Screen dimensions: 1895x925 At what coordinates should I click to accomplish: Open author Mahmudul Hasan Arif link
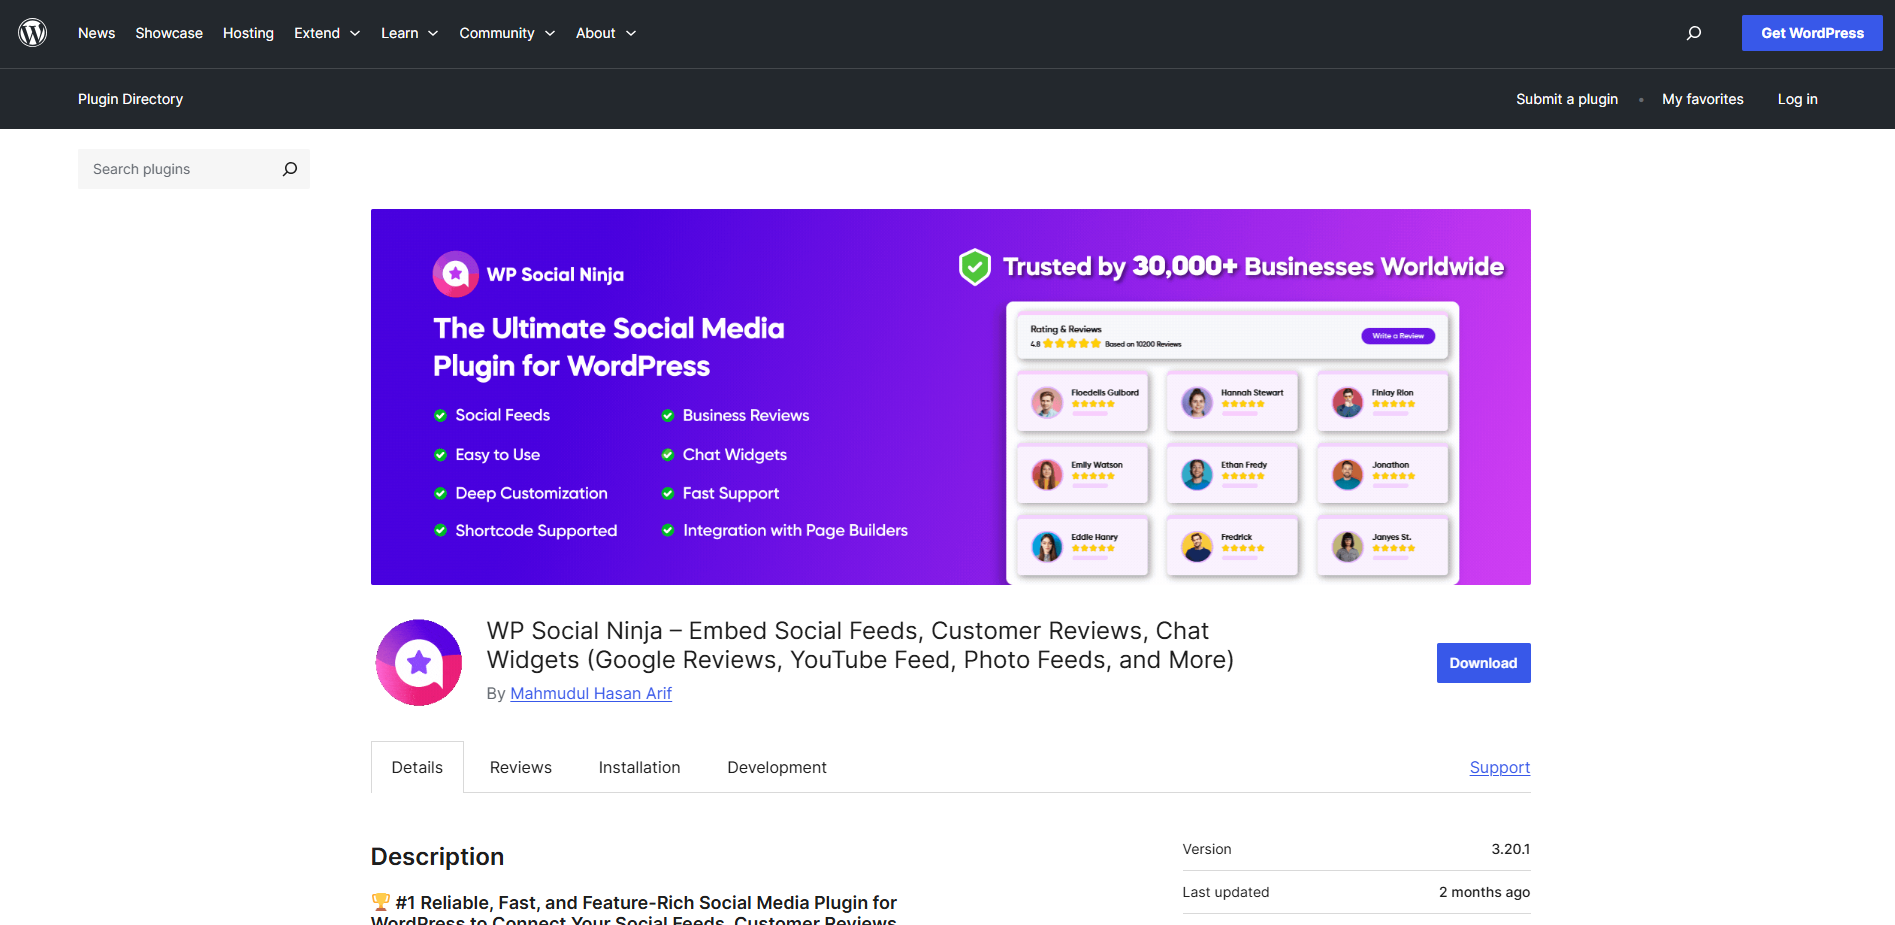(x=590, y=693)
